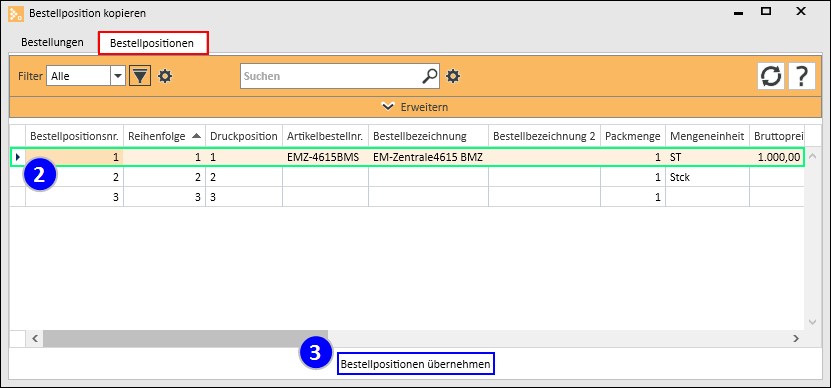
Task: Click the Packmenge column header
Action: (x=633, y=136)
